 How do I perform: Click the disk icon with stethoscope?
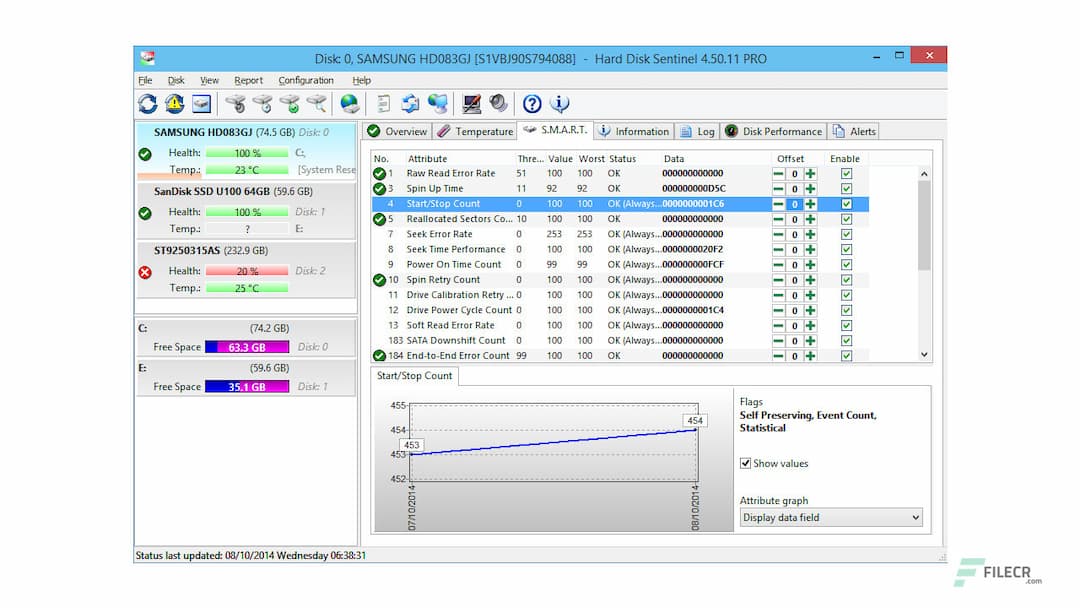click(236, 104)
